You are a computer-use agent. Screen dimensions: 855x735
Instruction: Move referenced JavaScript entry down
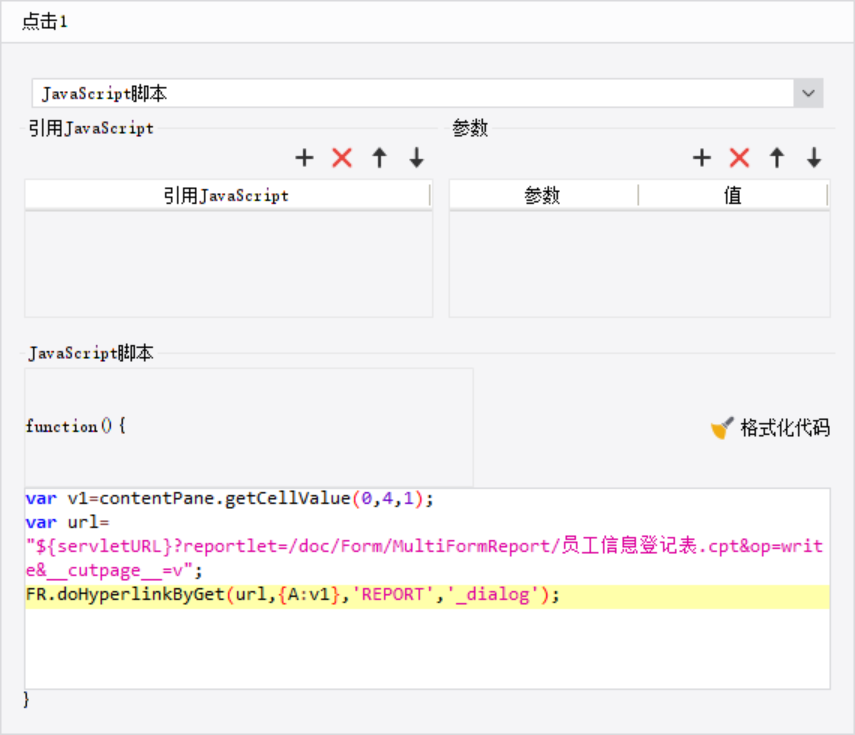pos(416,157)
